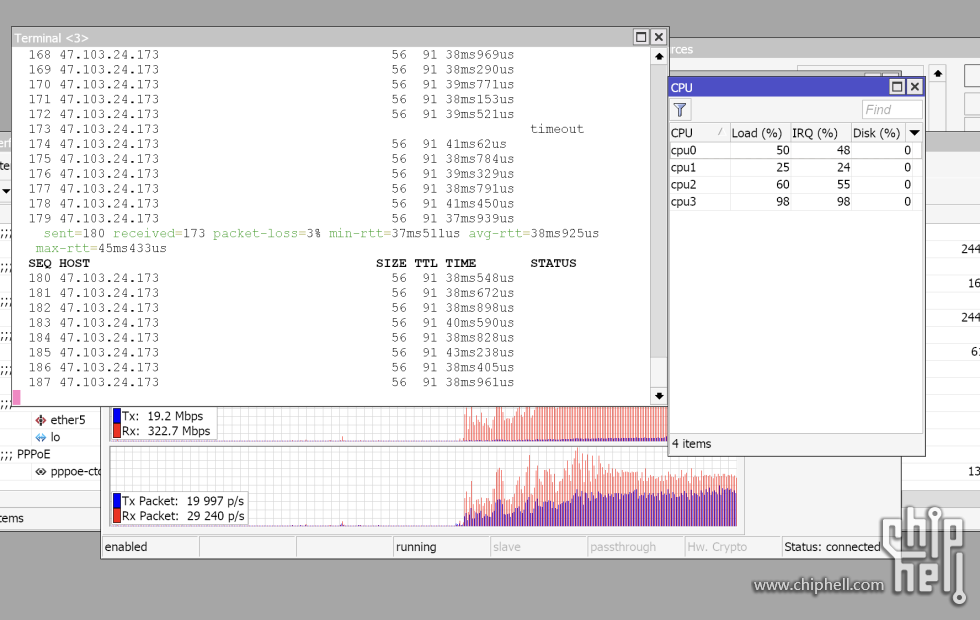The image size is (980, 620).
Task: Click the red Rx Packet color swatch
Action: pyautogui.click(x=117, y=516)
